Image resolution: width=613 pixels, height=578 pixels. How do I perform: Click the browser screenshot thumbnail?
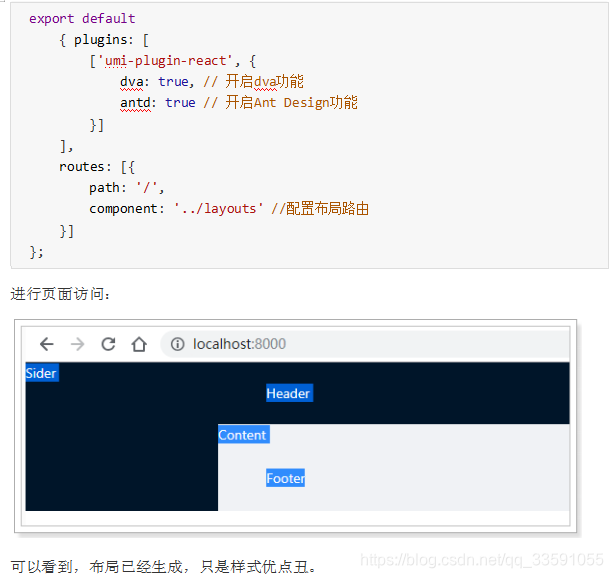[x=296, y=426]
